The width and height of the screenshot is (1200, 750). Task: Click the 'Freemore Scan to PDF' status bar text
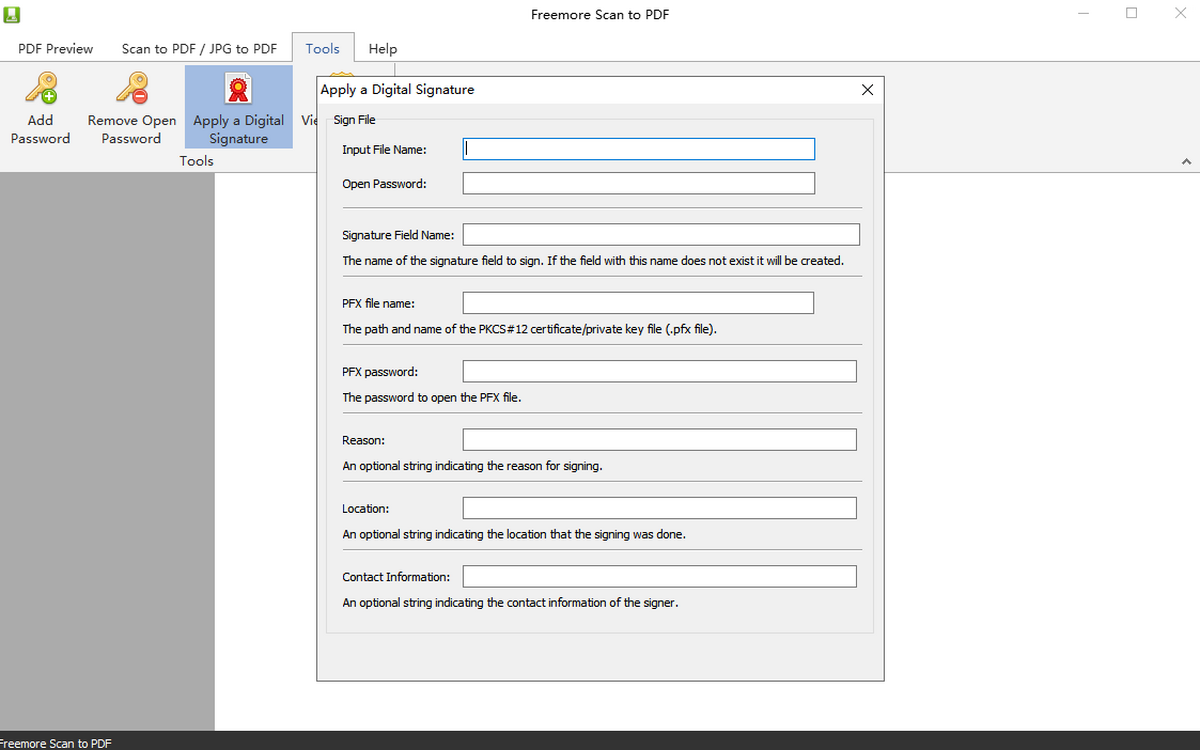(x=56, y=743)
